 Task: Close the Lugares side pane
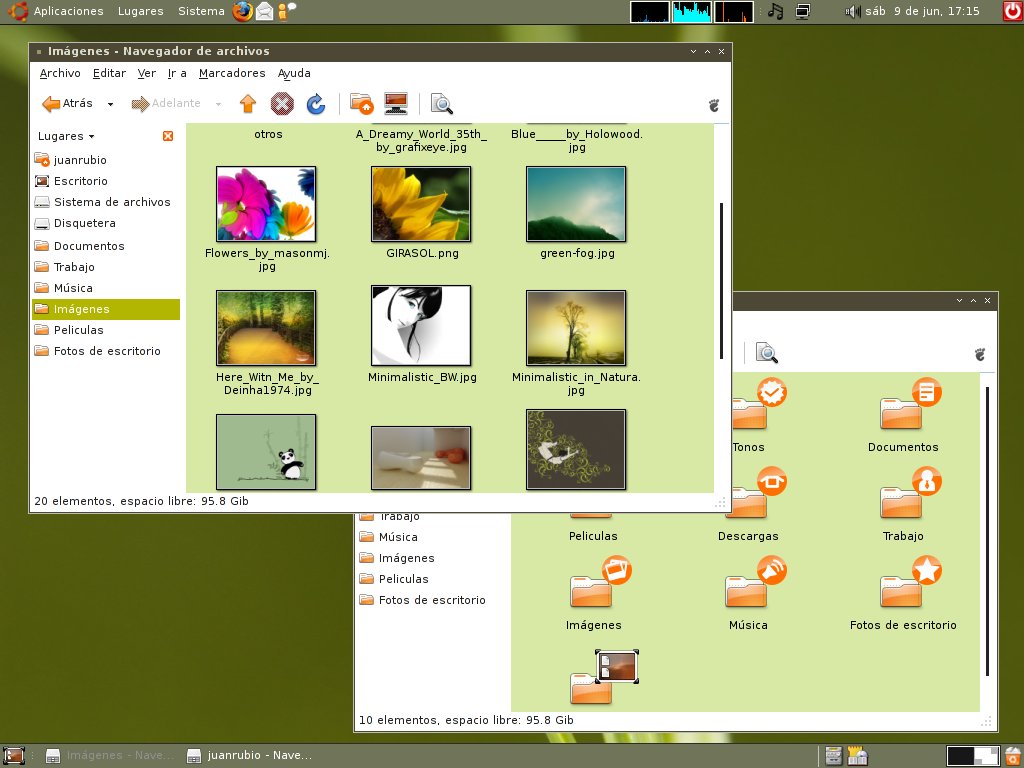click(168, 136)
